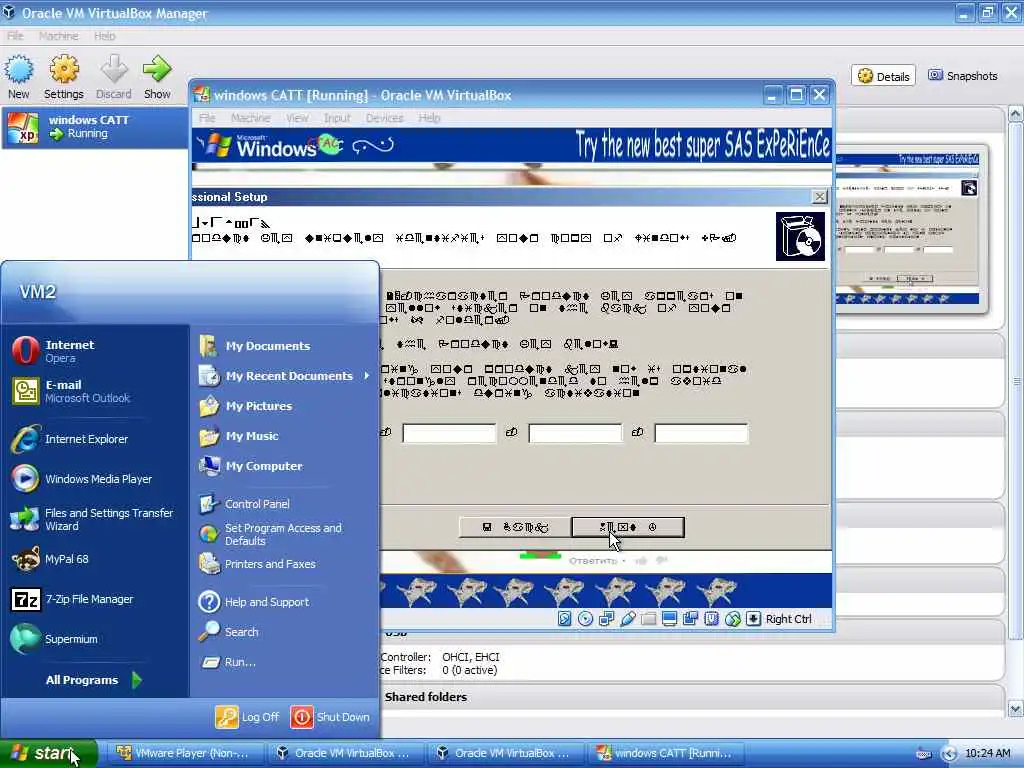Click the Show green arrow icon
The width and height of the screenshot is (1024, 768).
157,69
